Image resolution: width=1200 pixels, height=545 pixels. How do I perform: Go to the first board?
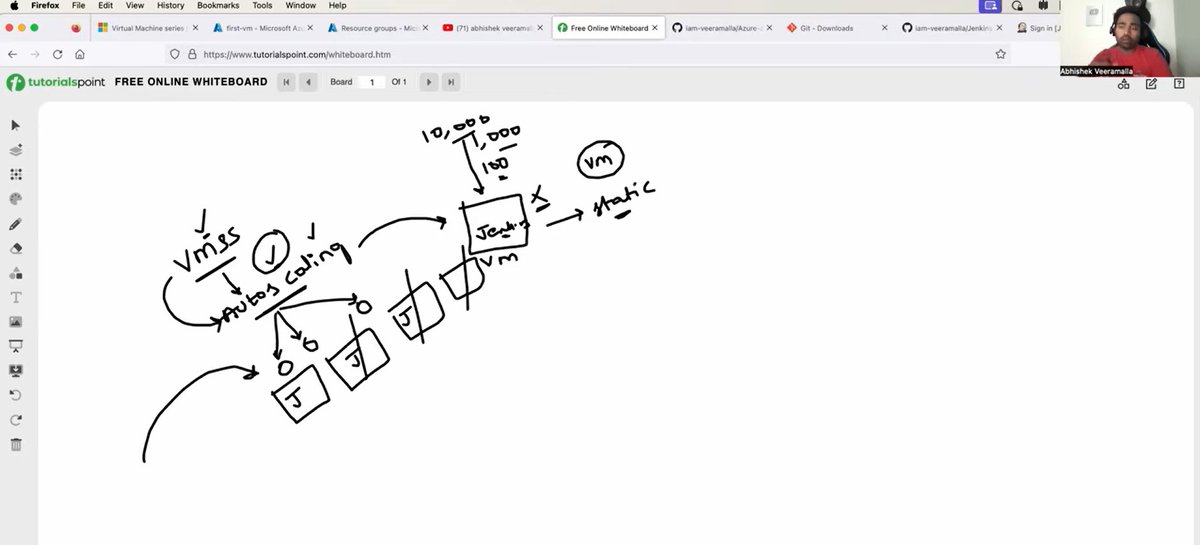(287, 82)
